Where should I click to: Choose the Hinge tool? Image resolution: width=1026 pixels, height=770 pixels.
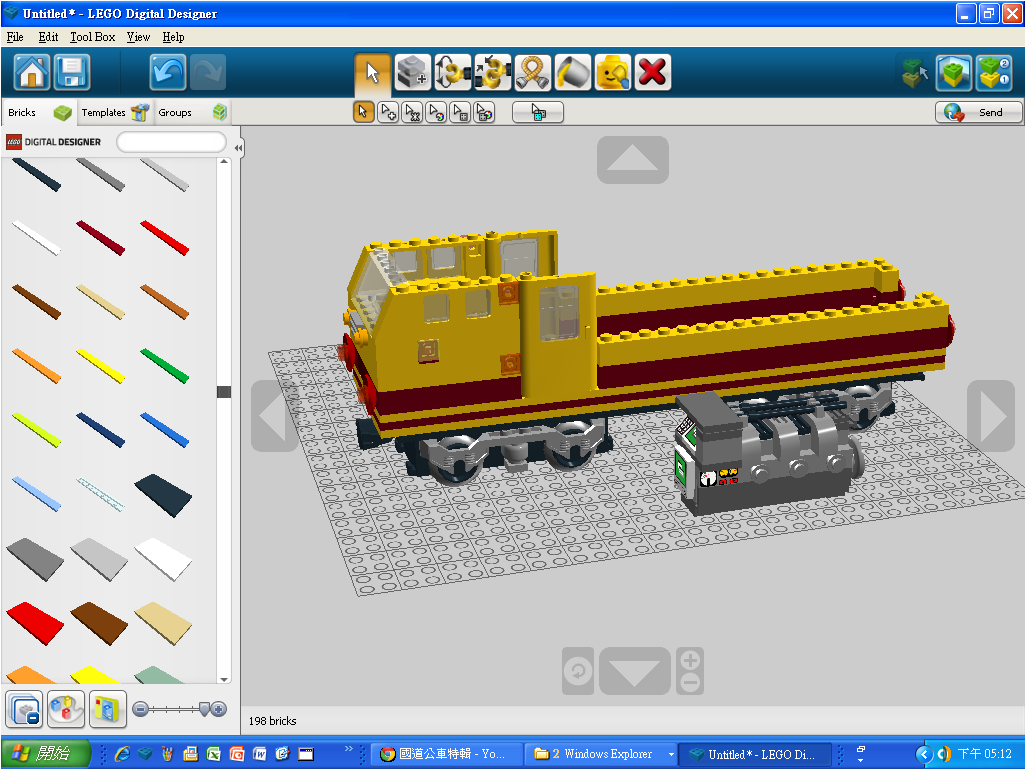[x=452, y=72]
